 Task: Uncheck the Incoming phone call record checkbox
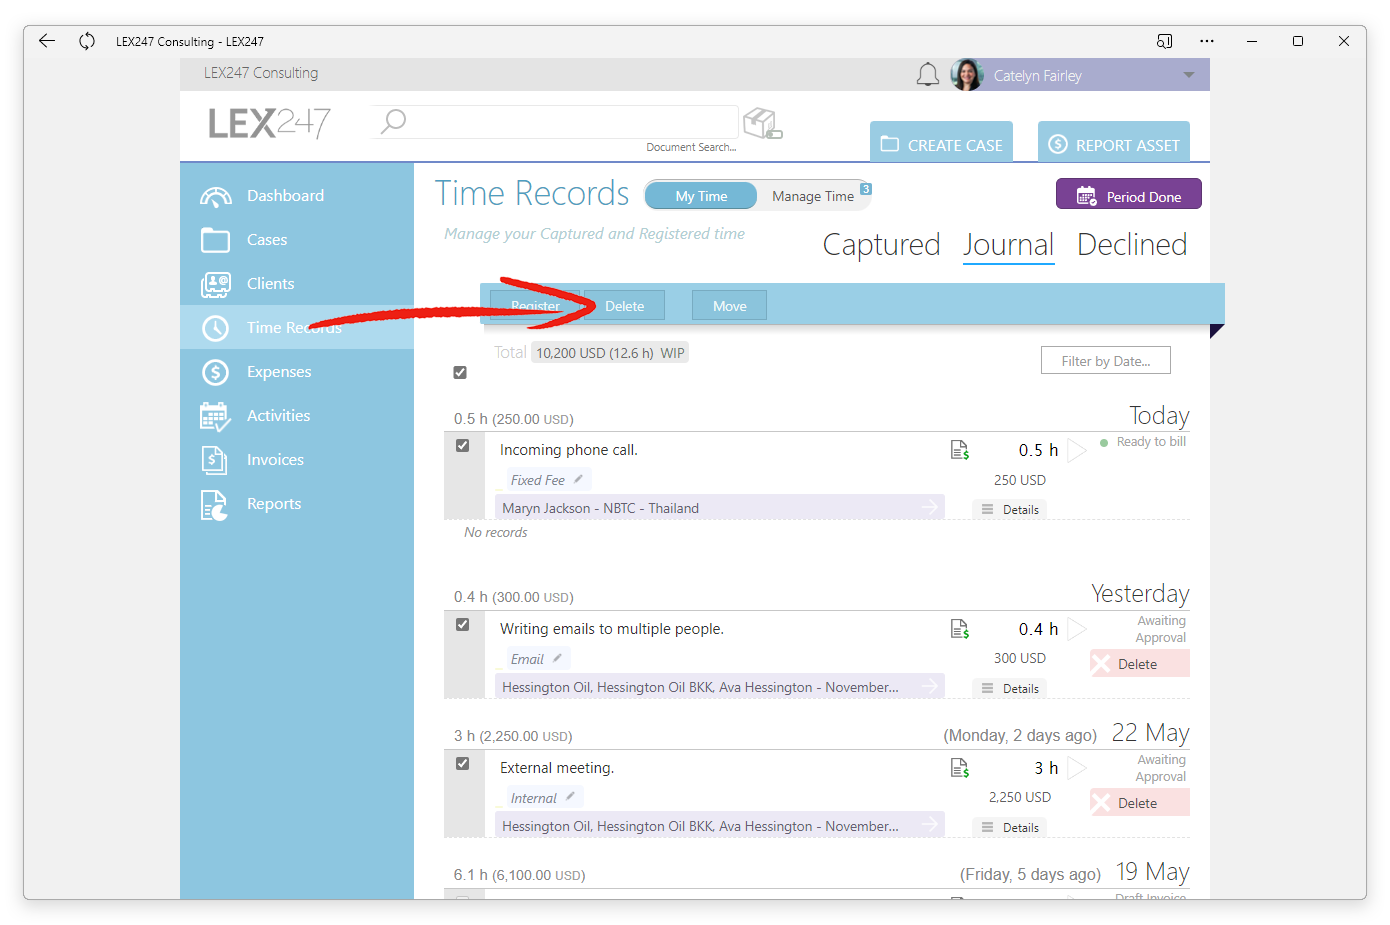[x=462, y=446]
